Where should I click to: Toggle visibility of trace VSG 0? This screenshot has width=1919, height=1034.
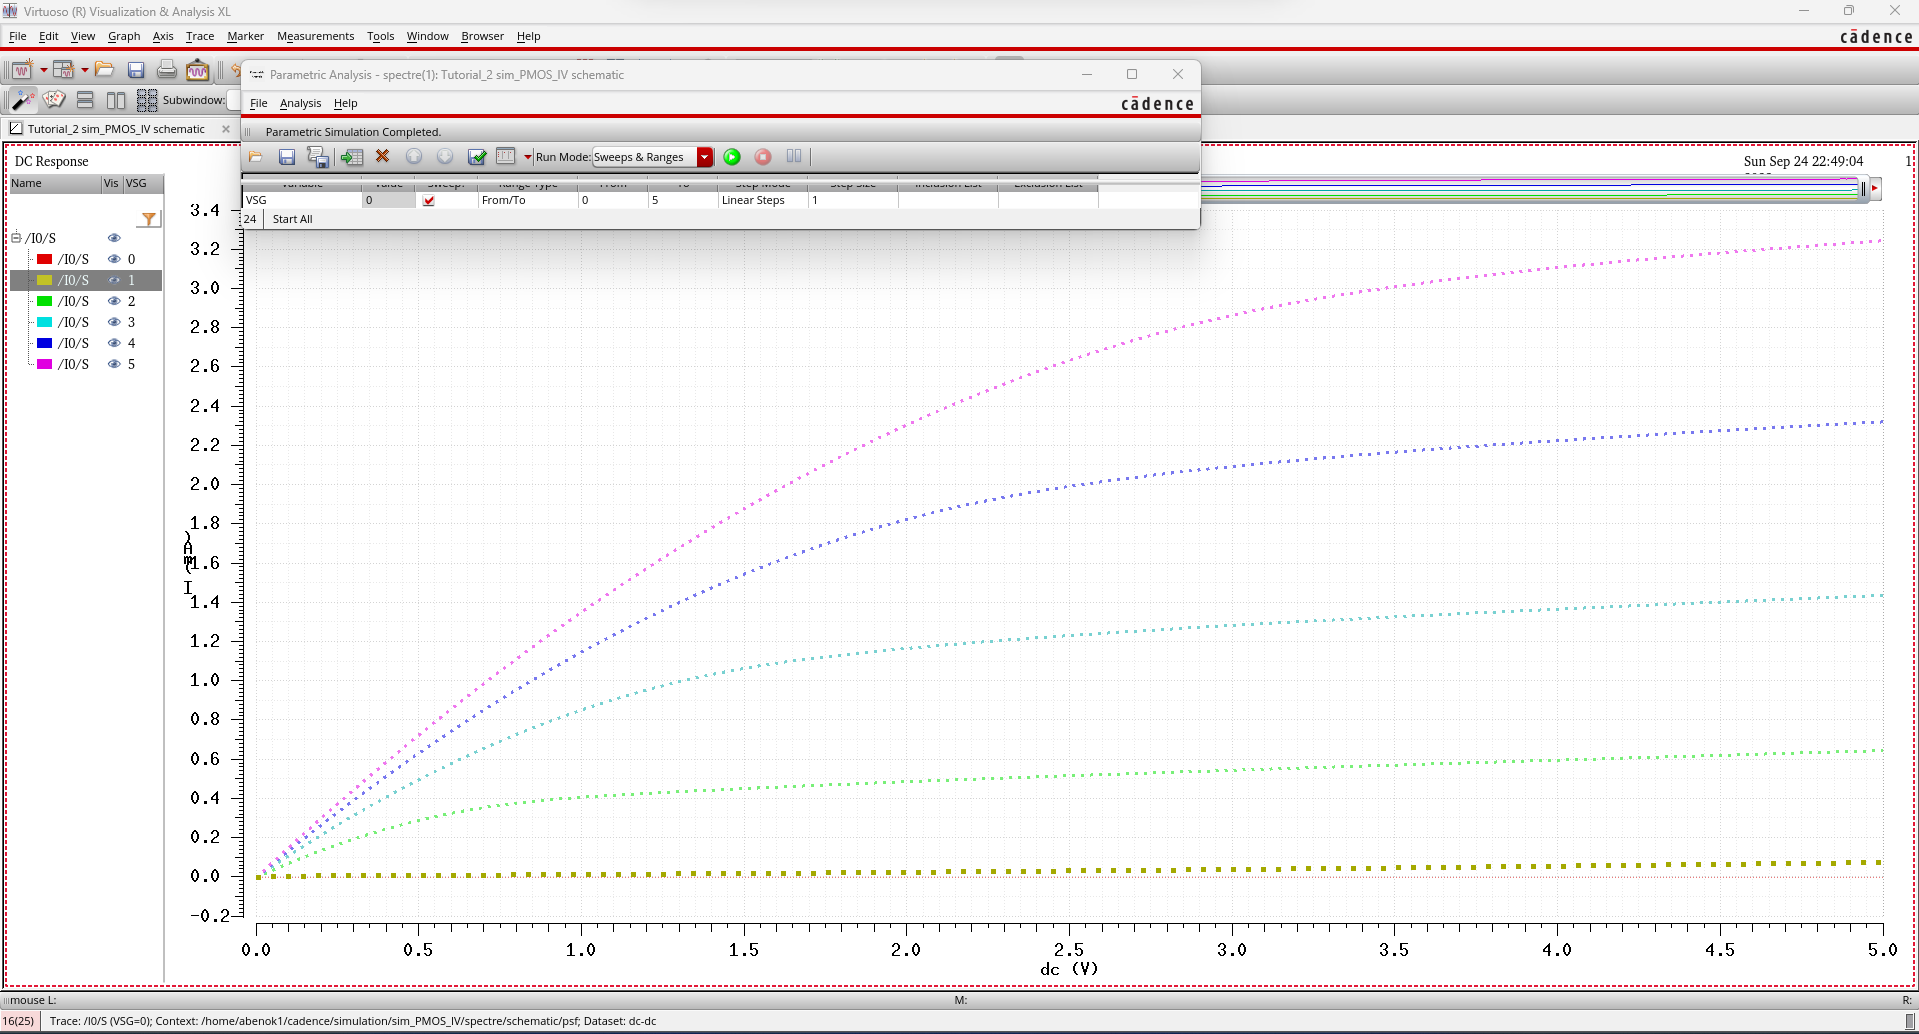[114, 259]
